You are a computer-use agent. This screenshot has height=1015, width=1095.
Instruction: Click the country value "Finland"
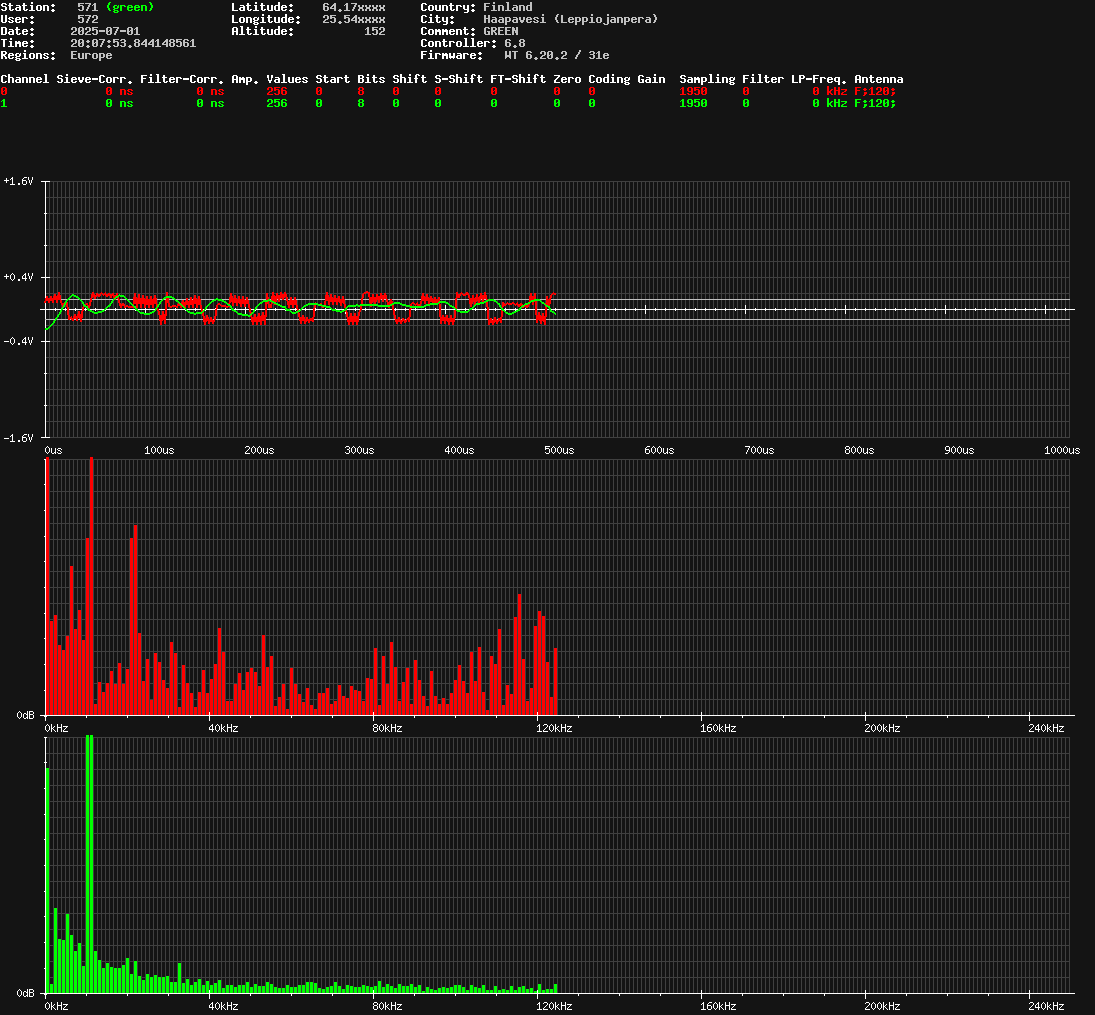point(508,7)
